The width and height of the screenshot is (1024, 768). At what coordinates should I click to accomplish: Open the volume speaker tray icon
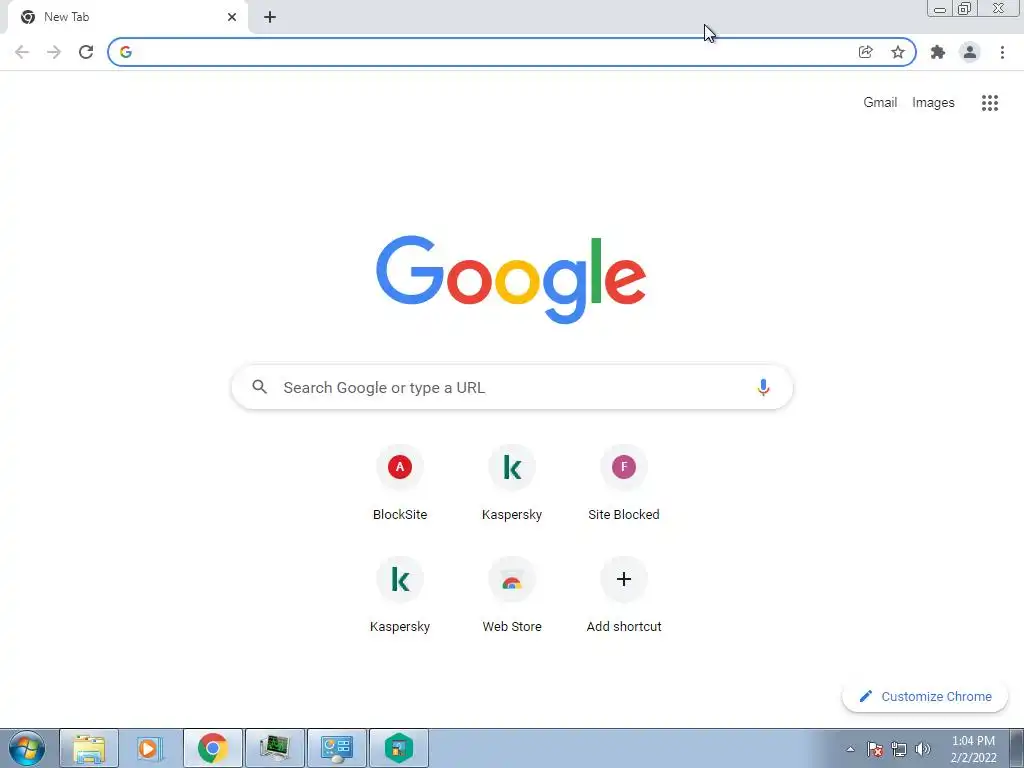pyautogui.click(x=923, y=749)
